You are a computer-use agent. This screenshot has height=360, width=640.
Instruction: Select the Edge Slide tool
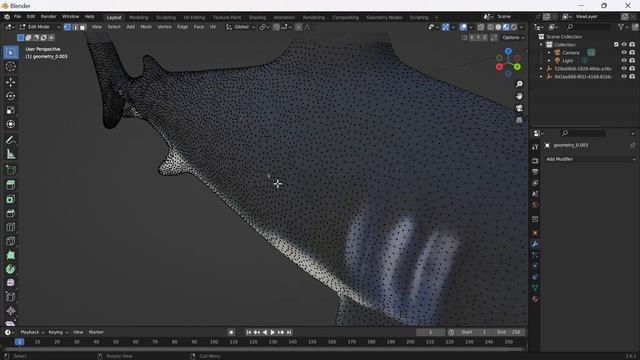pyautogui.click(x=11, y=297)
